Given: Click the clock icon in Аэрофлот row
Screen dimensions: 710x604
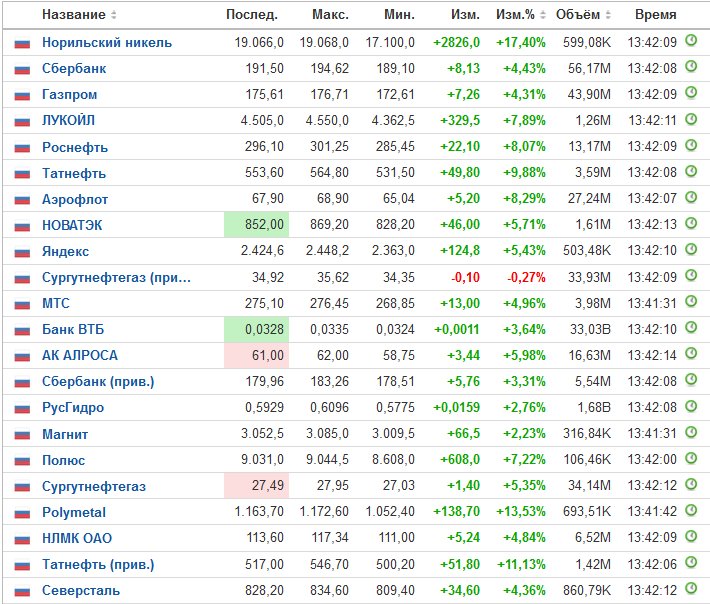Looking at the screenshot, I should [x=691, y=197].
